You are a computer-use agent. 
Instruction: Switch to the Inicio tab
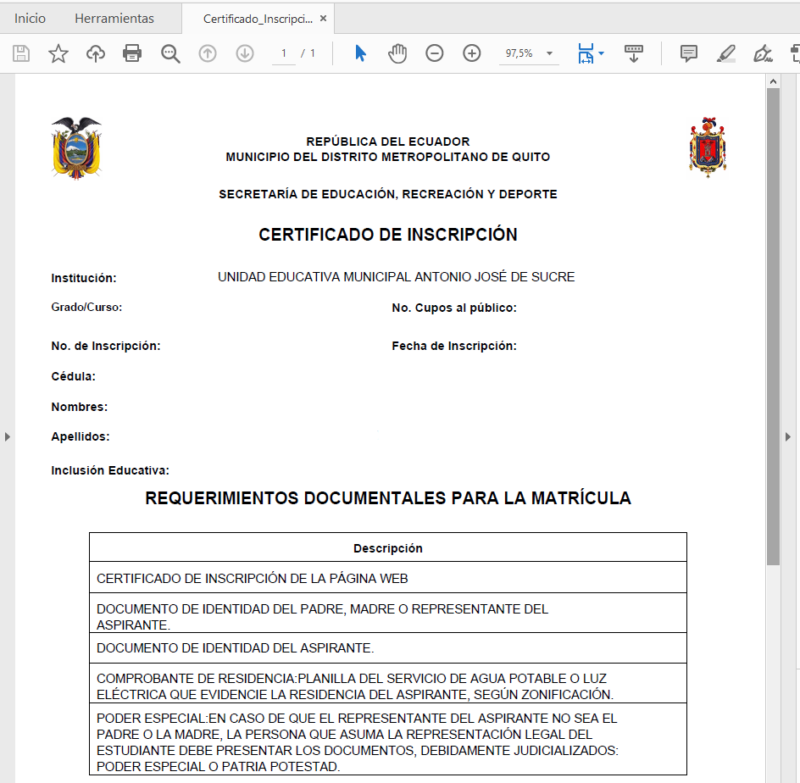30,18
